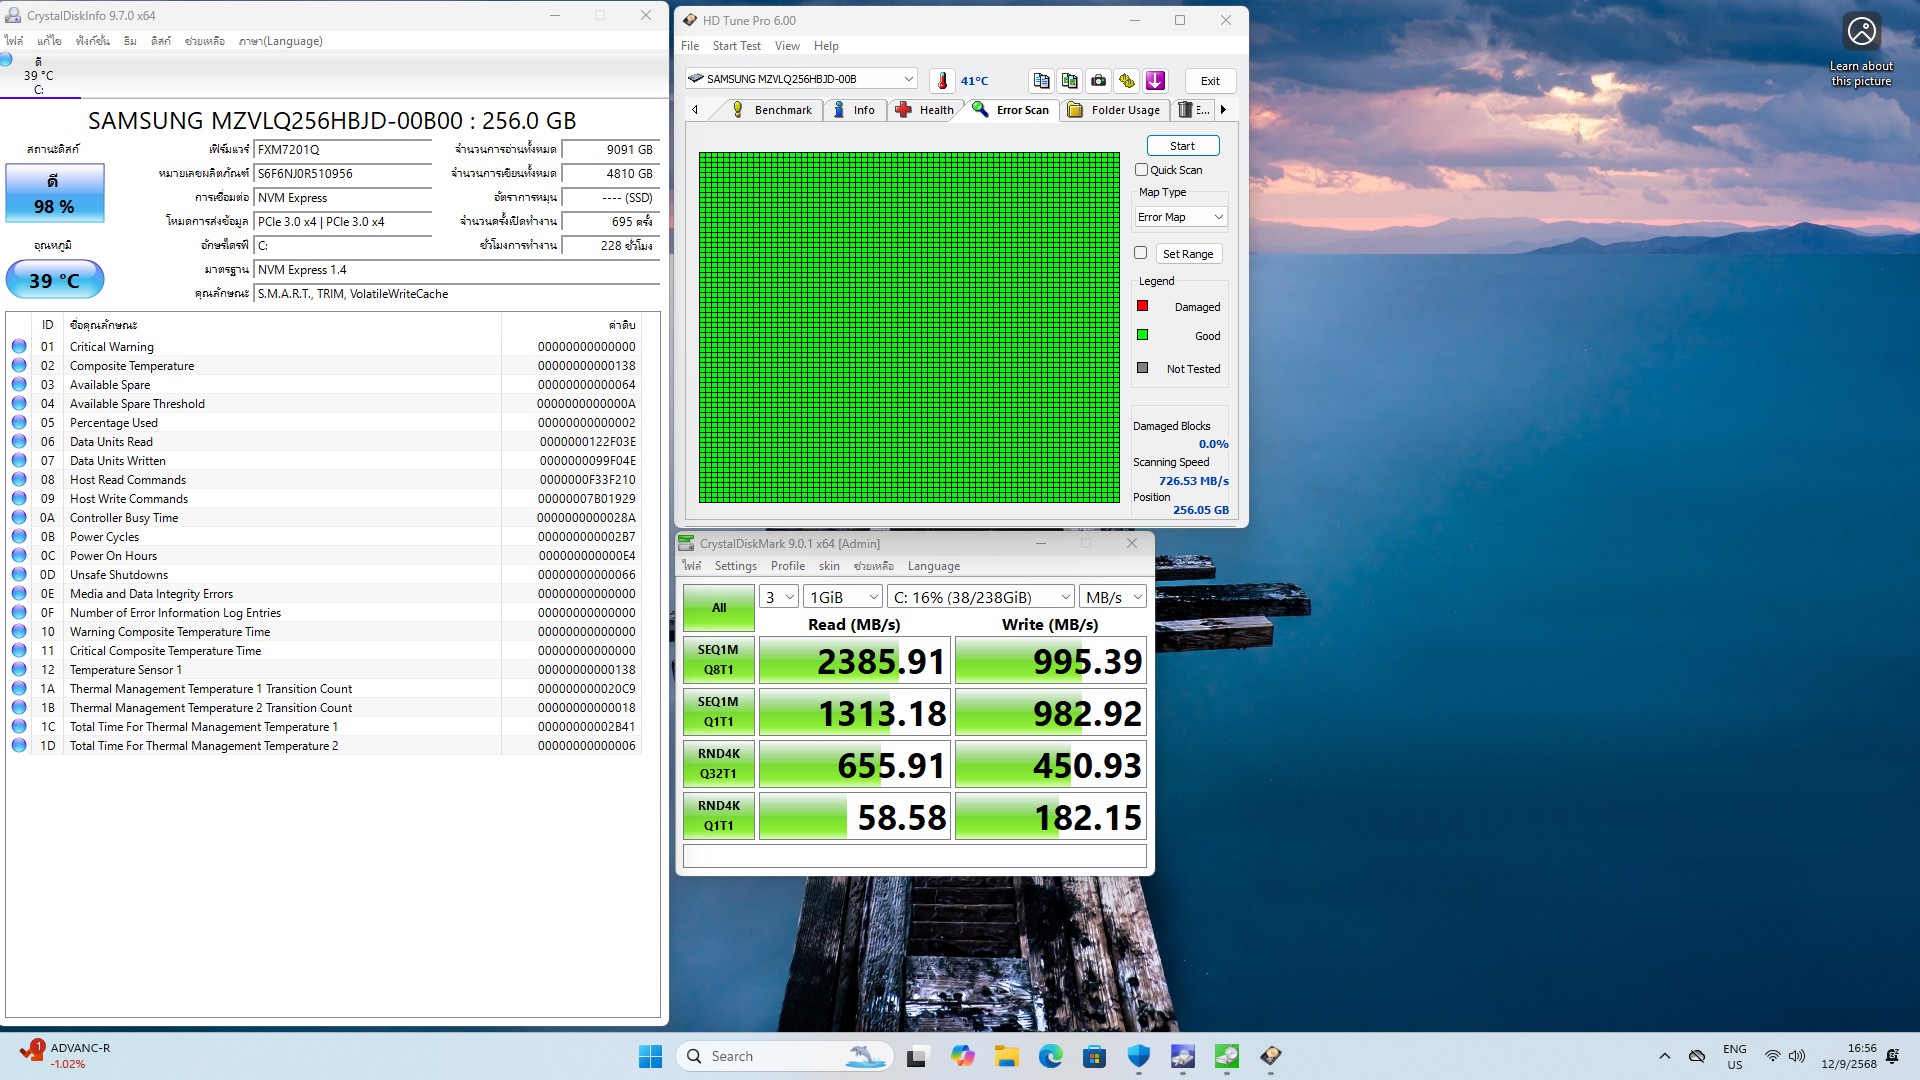This screenshot has height=1080, width=1920.
Task: Open the ADVANC-R stock widget
Action: (x=66, y=1055)
